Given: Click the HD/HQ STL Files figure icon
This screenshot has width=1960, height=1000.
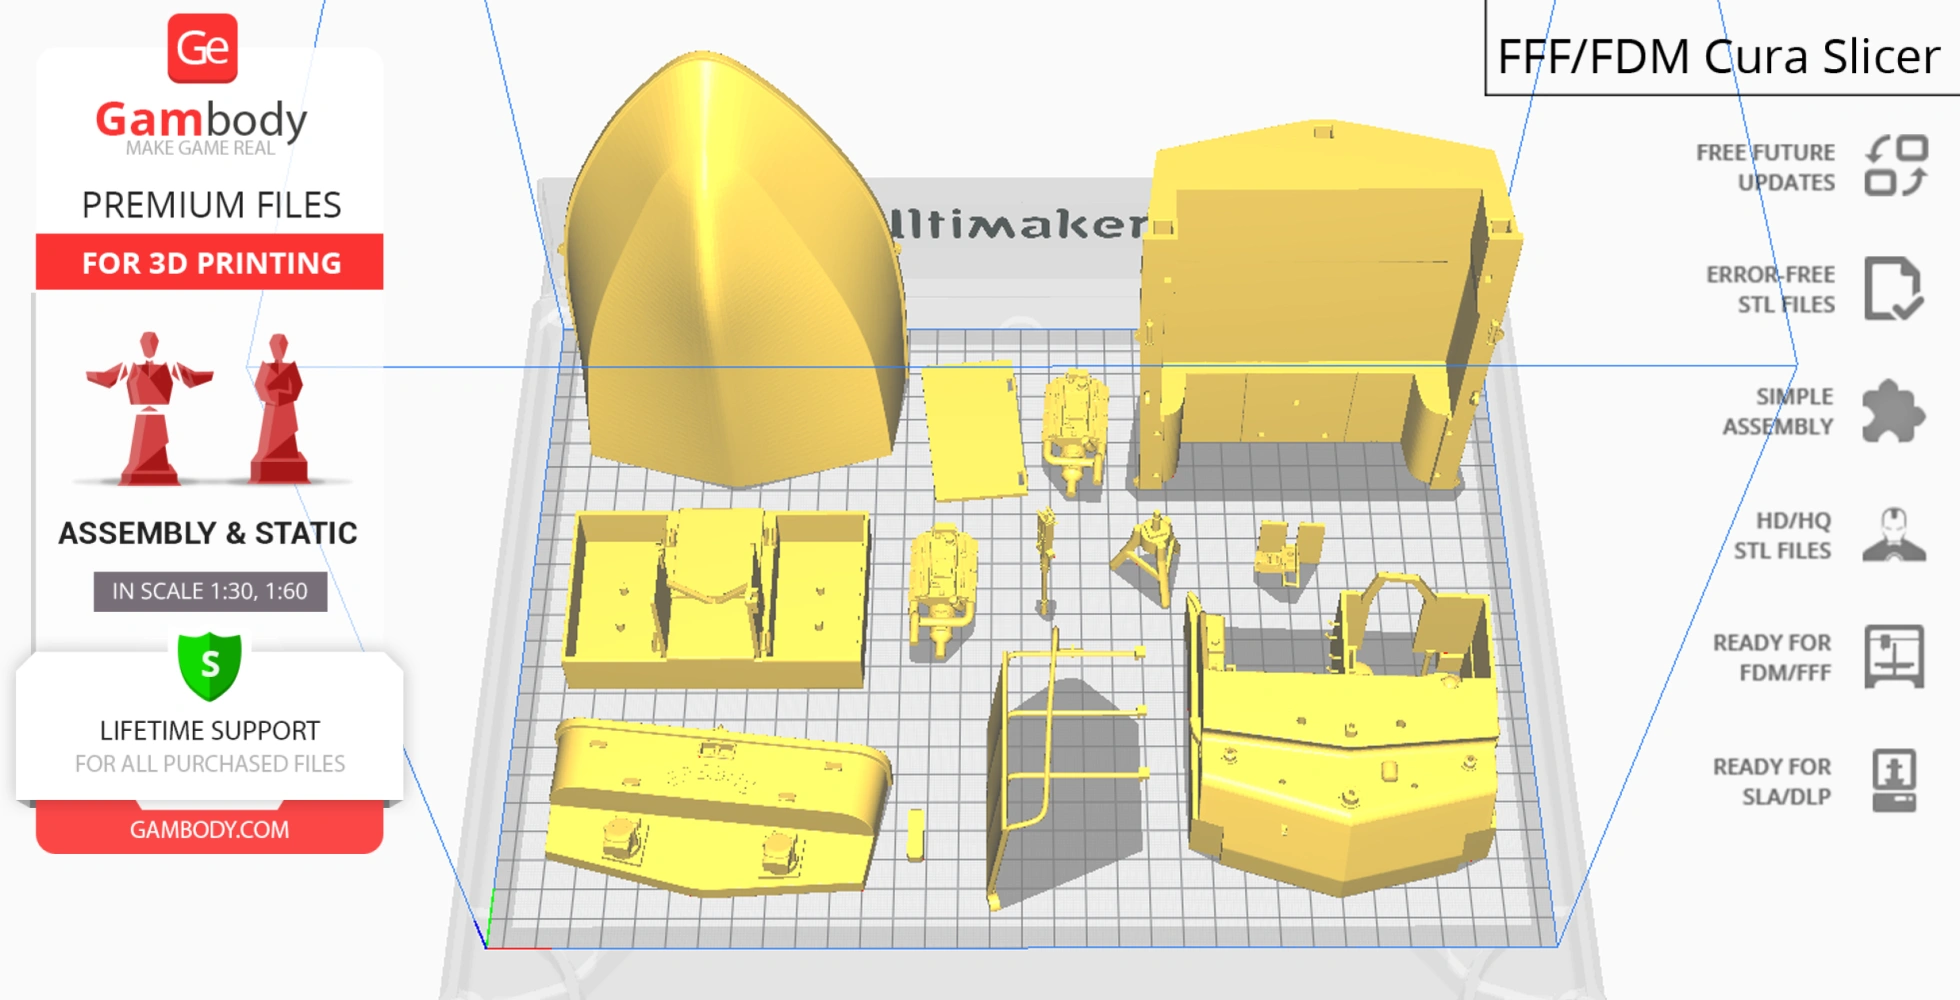Looking at the screenshot, I should click(x=1893, y=535).
